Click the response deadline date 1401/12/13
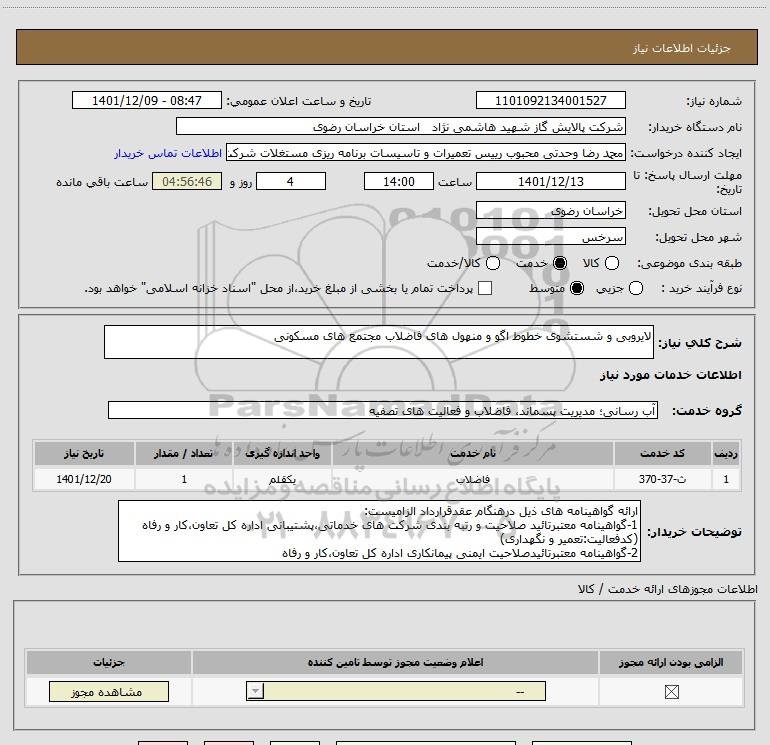Screen dimensions: 770x745 tap(550, 181)
